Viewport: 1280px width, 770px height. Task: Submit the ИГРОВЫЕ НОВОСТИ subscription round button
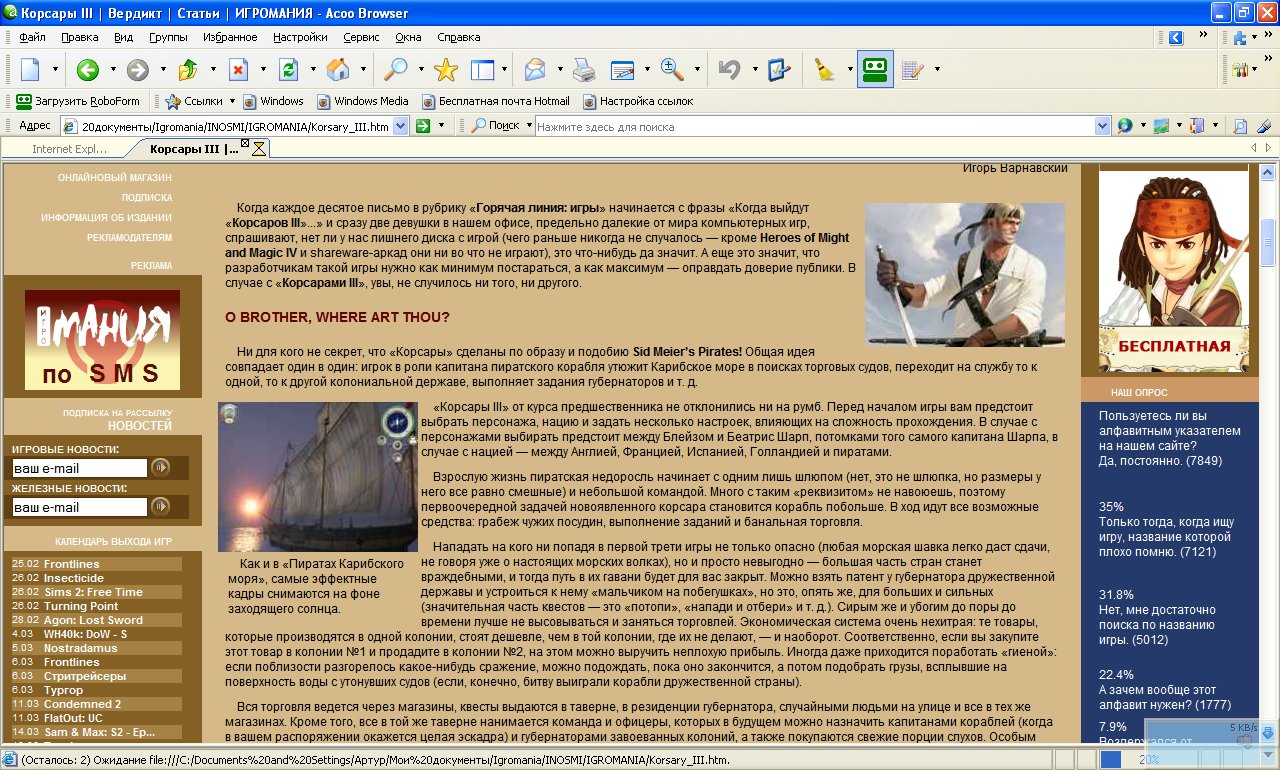[x=160, y=467]
